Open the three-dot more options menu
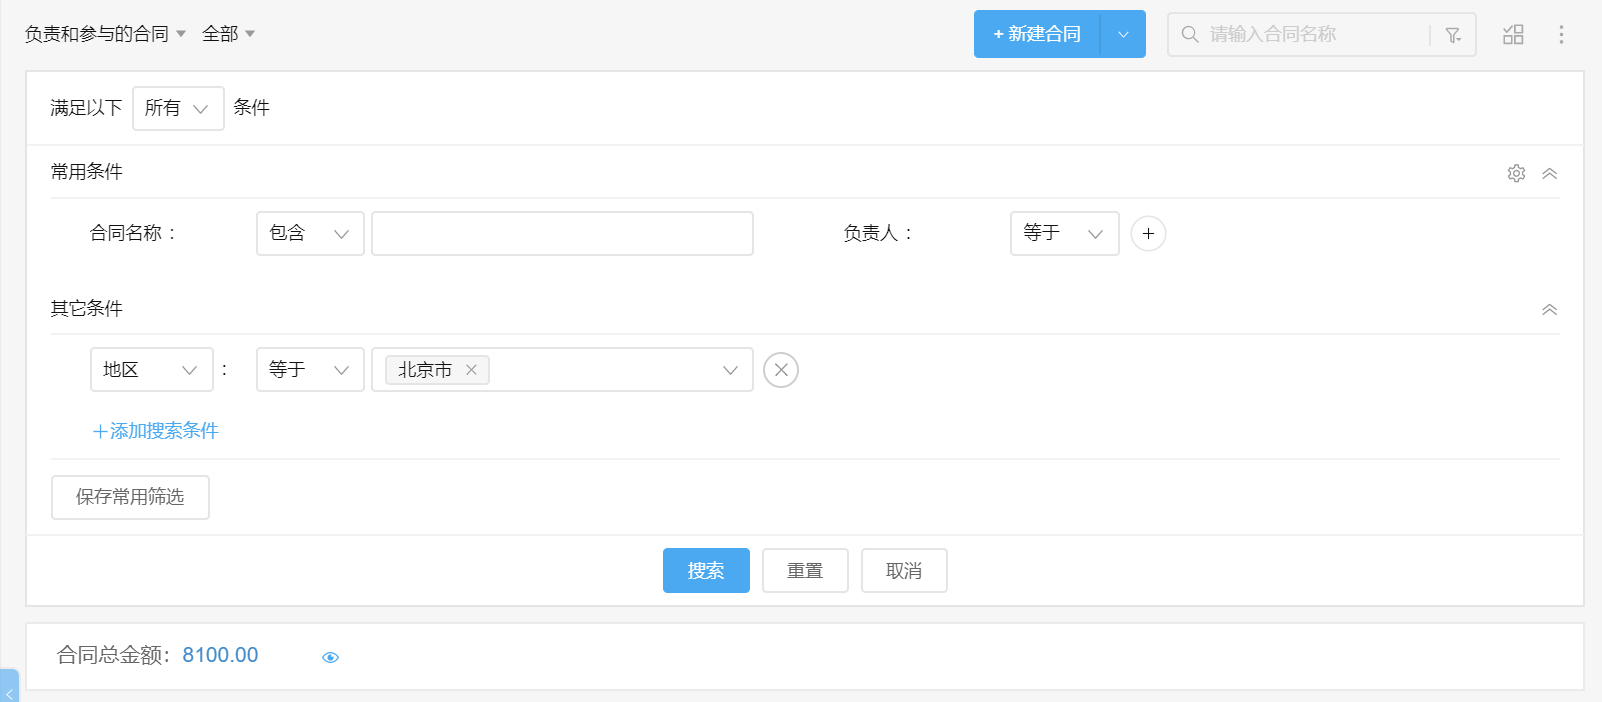Image resolution: width=1602 pixels, height=702 pixels. (x=1561, y=35)
